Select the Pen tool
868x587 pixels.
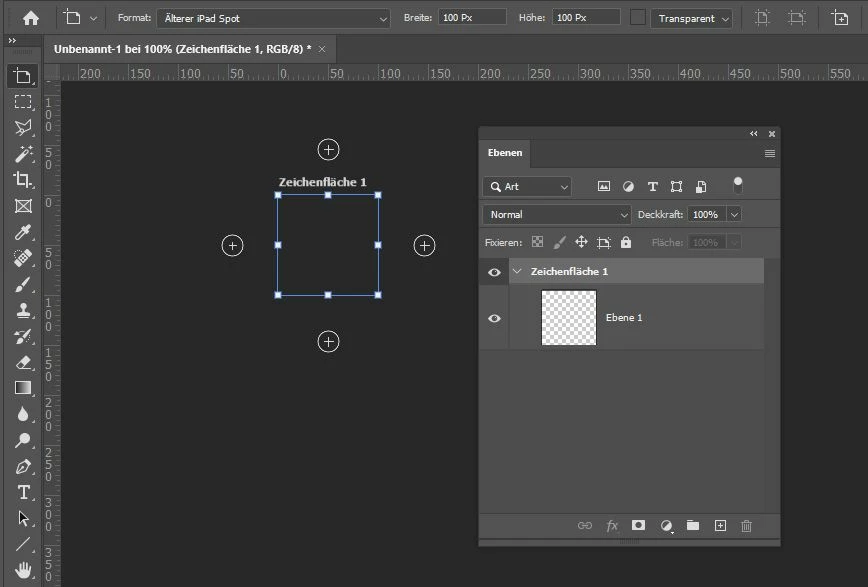tap(23, 466)
